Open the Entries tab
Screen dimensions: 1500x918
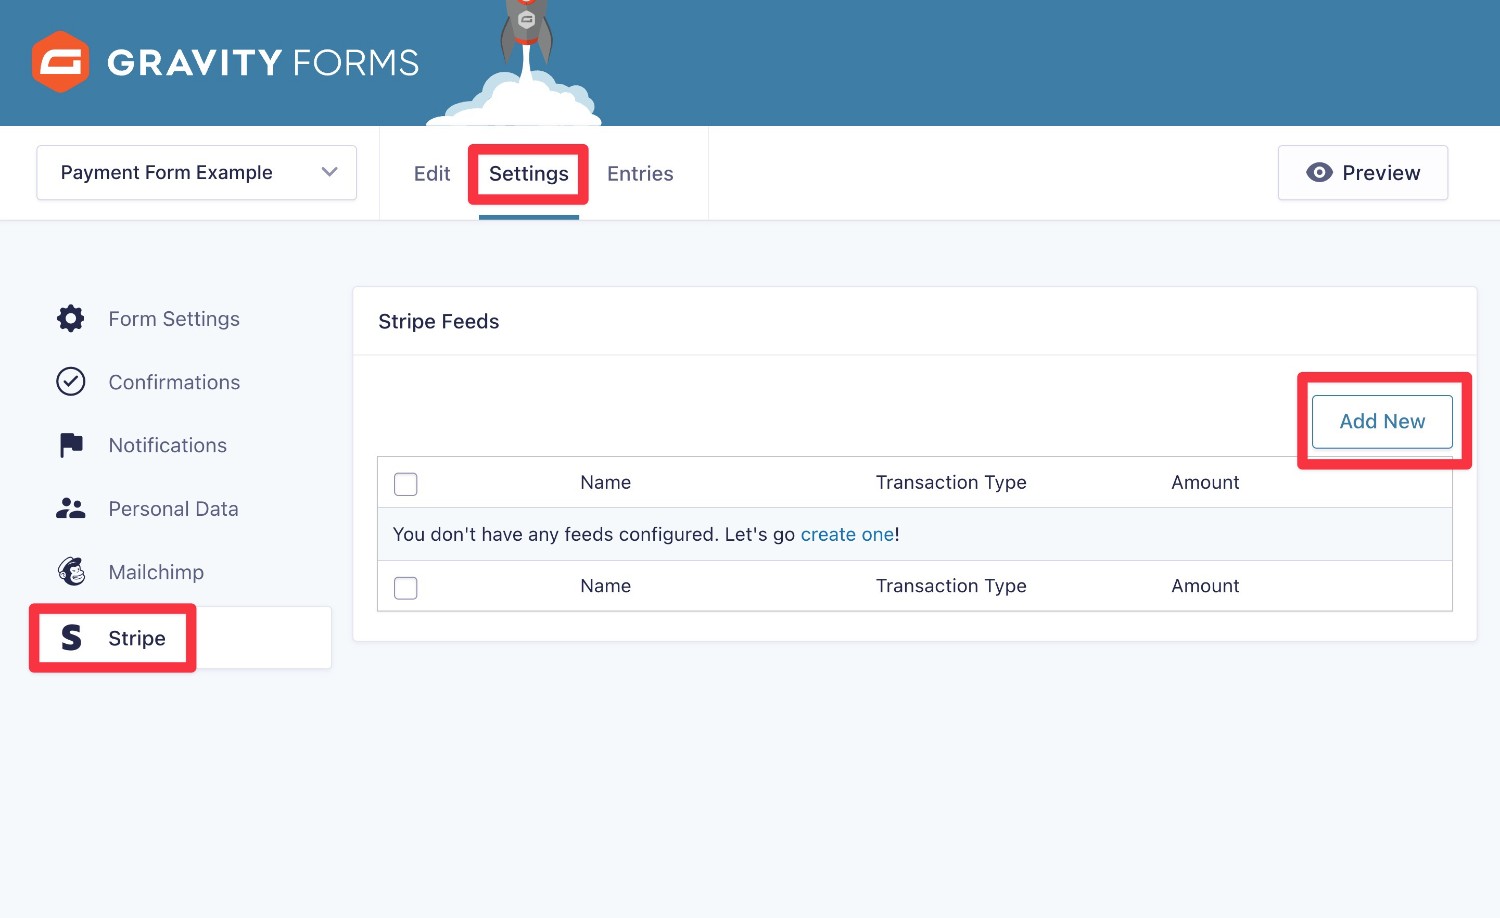pos(640,173)
